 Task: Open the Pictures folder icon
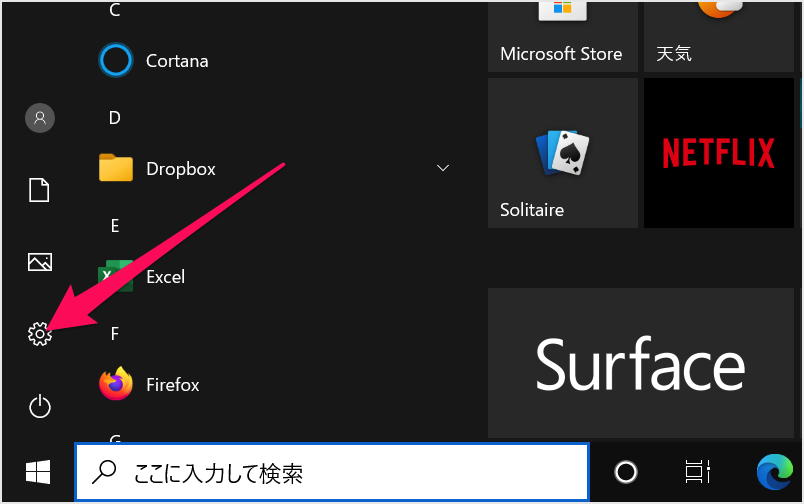39,262
